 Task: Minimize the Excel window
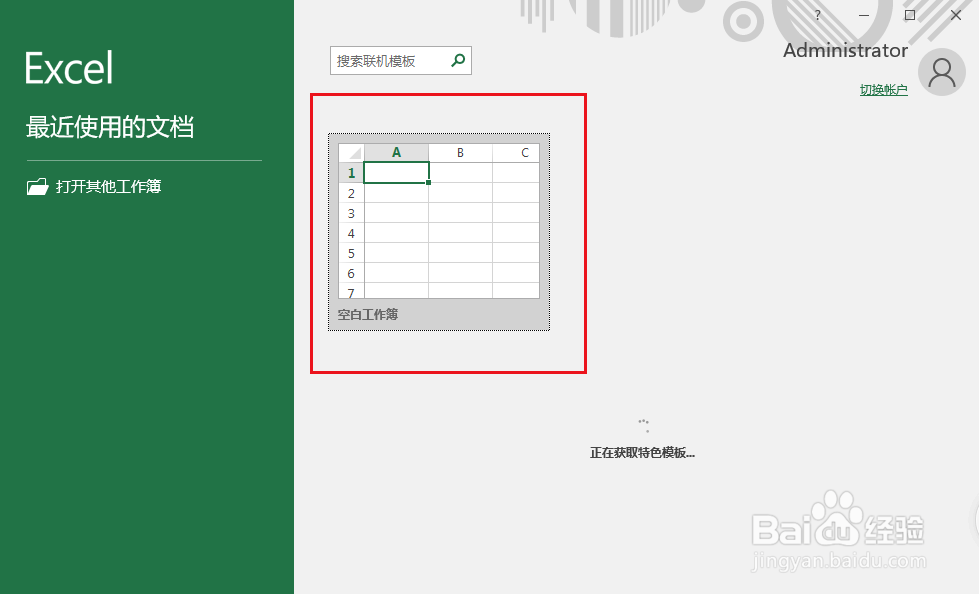pyautogui.click(x=863, y=15)
